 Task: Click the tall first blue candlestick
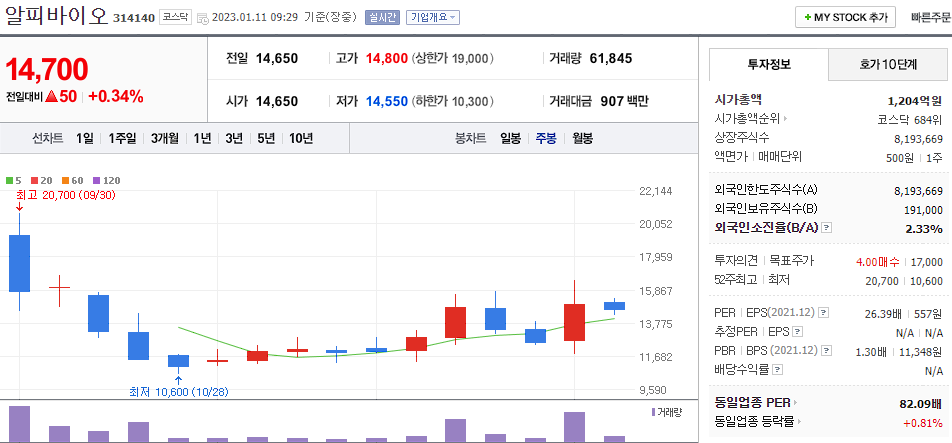[19, 263]
